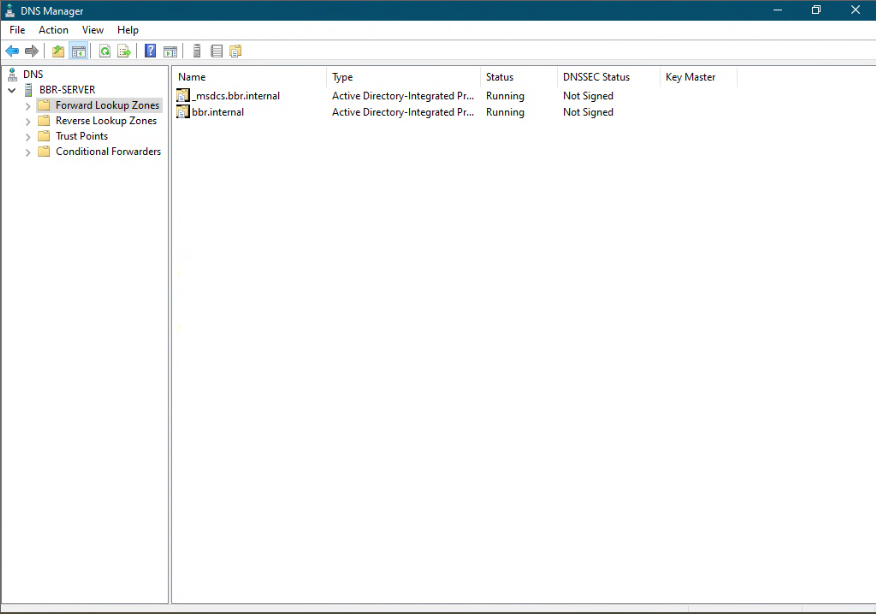
Task: Open the File menu
Action: pyautogui.click(x=17, y=30)
